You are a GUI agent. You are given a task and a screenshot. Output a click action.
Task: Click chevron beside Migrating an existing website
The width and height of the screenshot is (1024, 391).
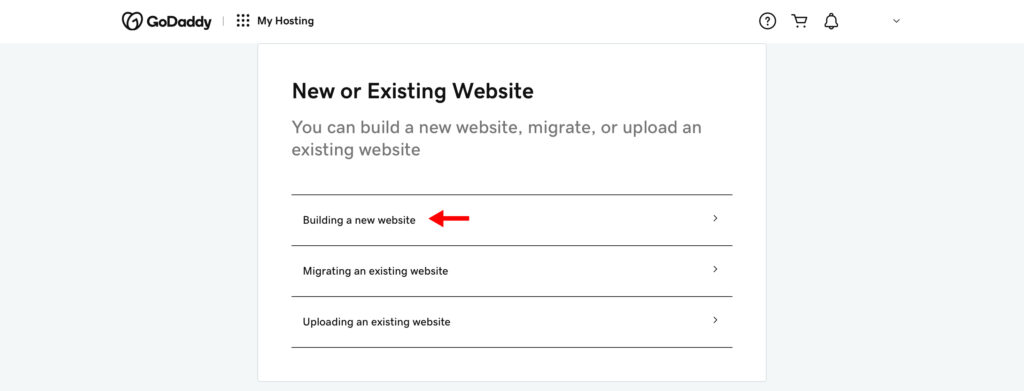click(715, 269)
